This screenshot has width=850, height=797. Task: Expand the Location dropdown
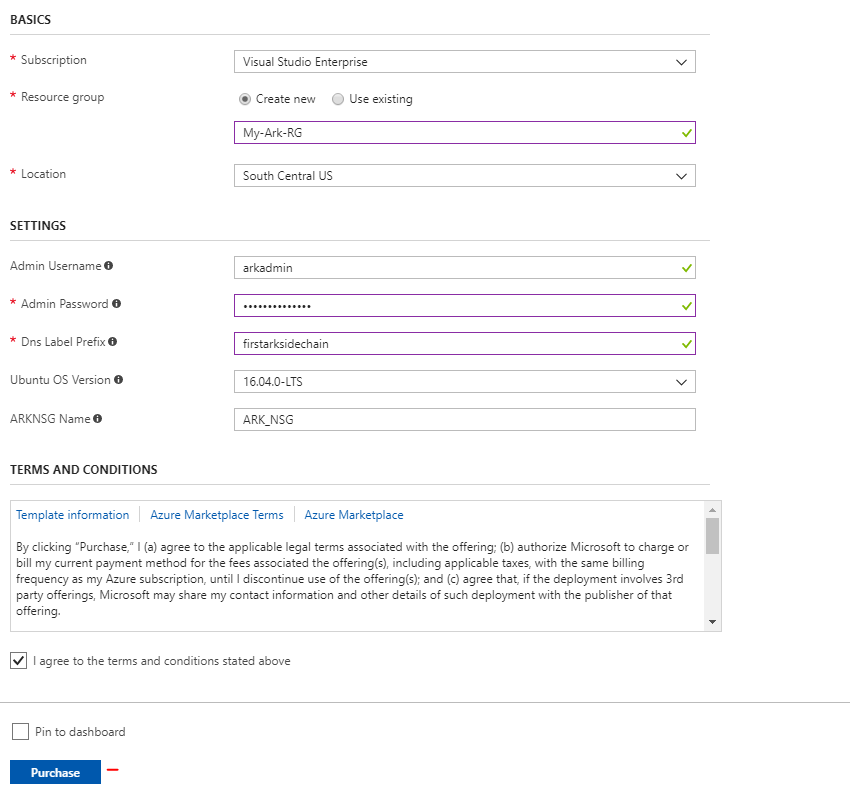click(464, 176)
